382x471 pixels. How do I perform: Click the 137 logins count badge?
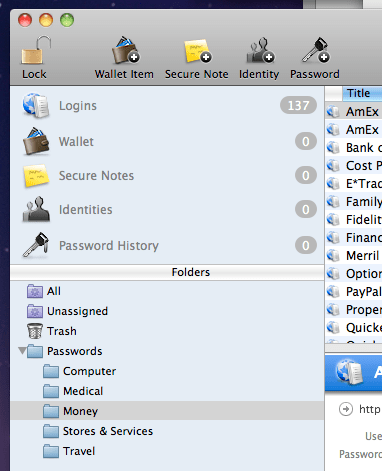[x=298, y=105]
